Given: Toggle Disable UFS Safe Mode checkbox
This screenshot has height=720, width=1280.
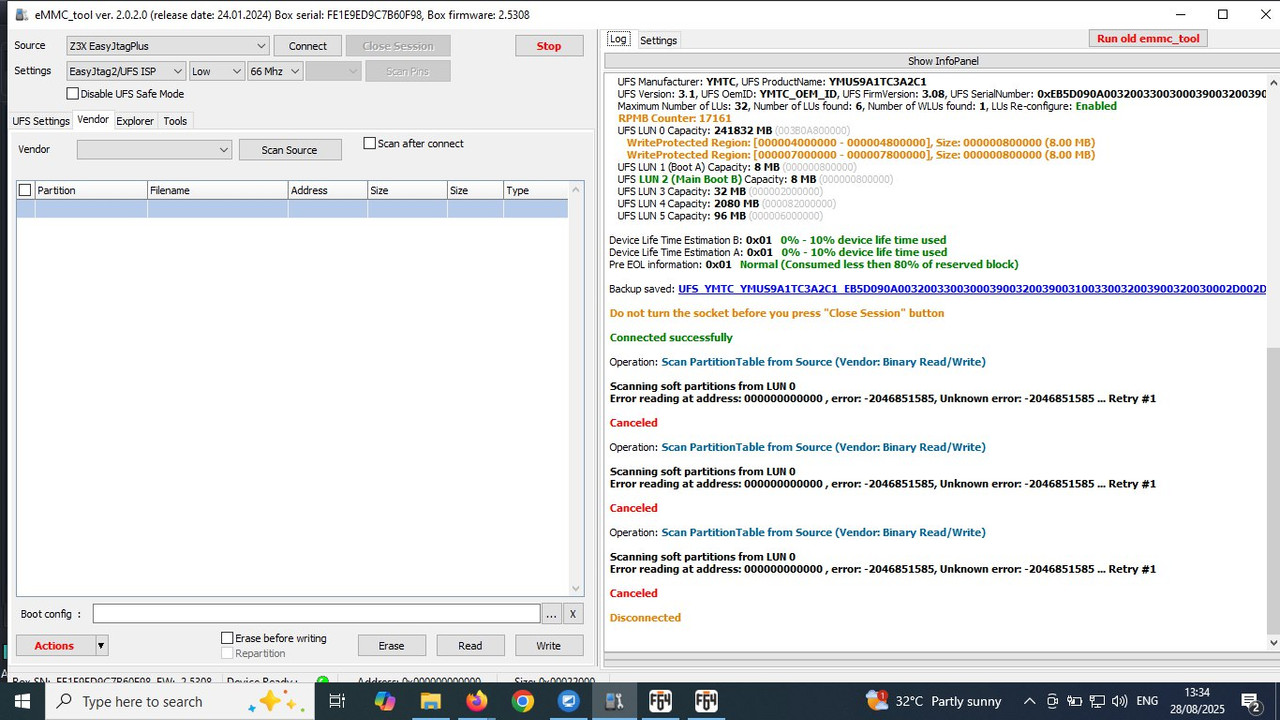Looking at the screenshot, I should [72, 94].
